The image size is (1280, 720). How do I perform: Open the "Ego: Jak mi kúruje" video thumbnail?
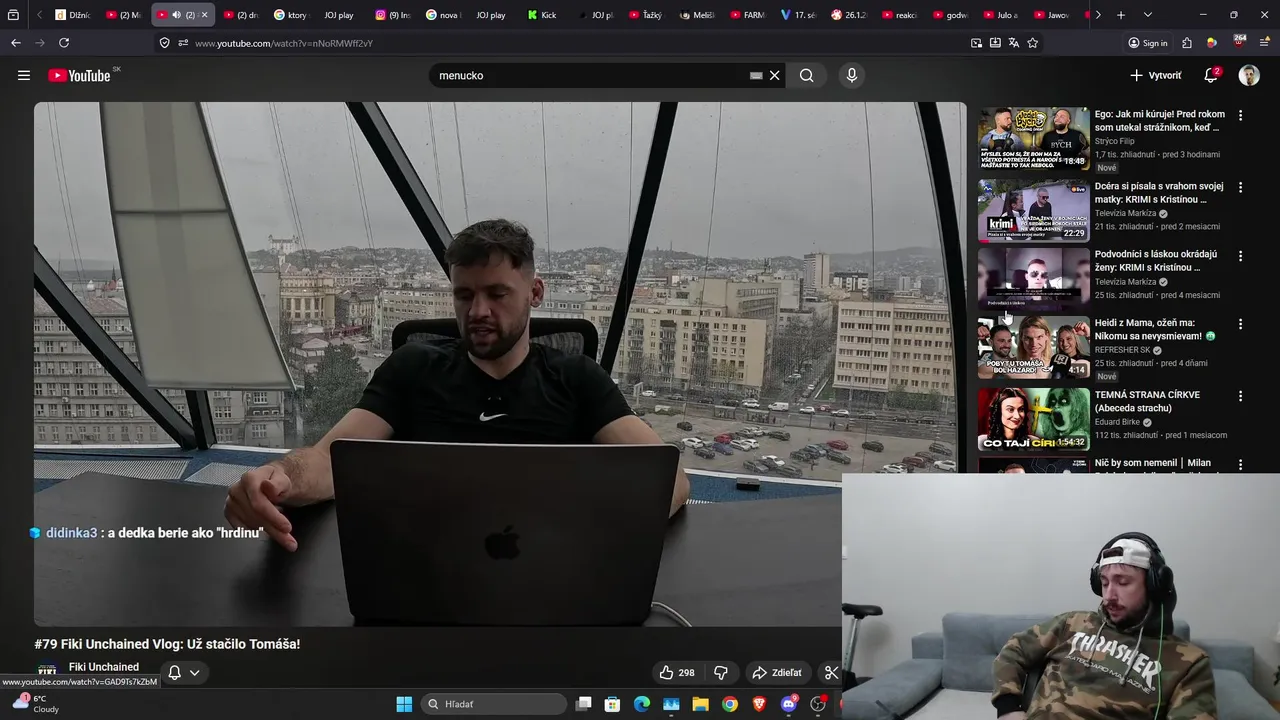pyautogui.click(x=1033, y=139)
